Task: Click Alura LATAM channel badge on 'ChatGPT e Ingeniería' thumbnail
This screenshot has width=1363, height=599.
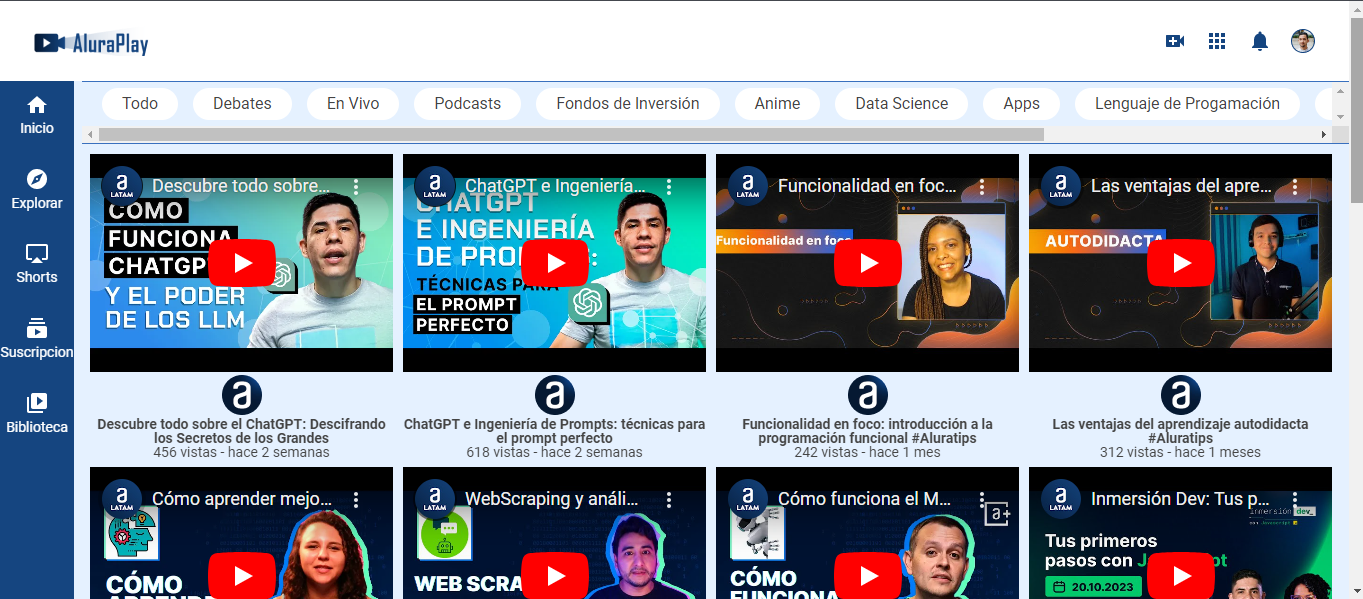Action: (x=435, y=186)
